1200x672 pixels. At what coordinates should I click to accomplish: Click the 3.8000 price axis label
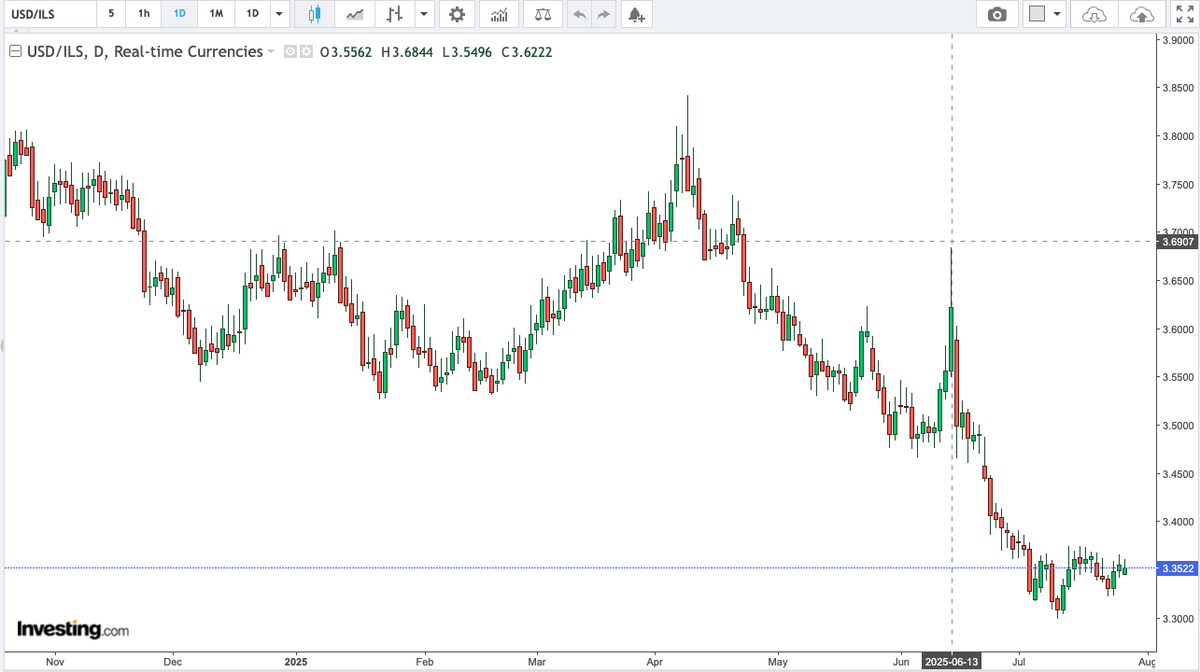point(1177,137)
